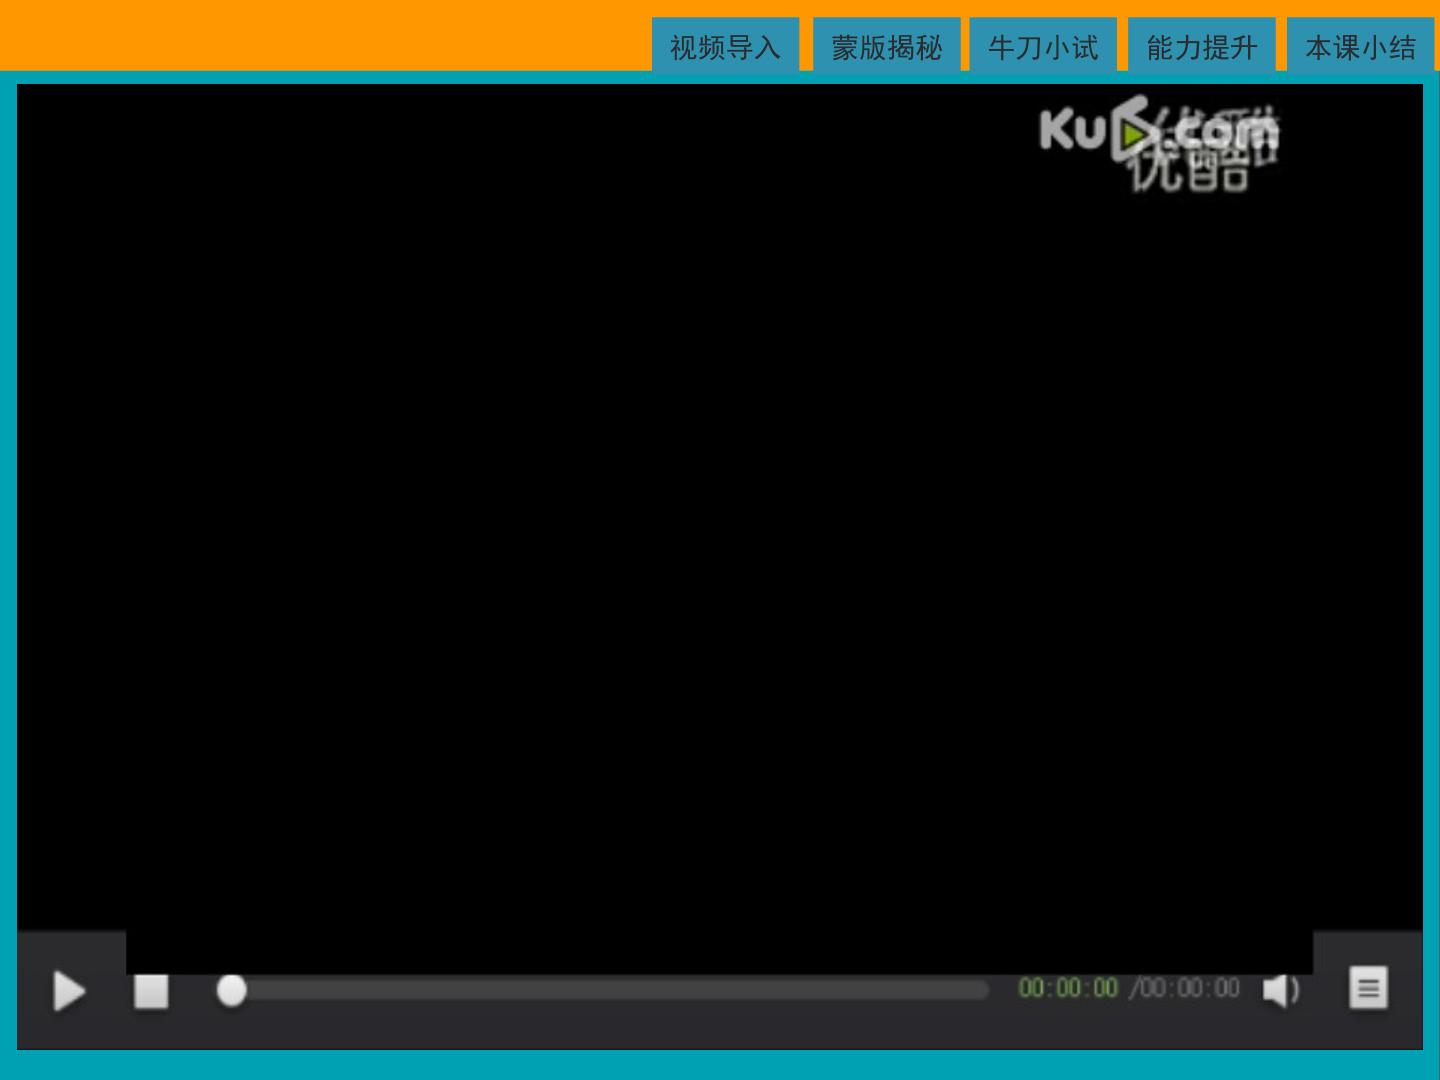This screenshot has width=1440, height=1080.
Task: Open the 视频导入 tab
Action: tap(725, 45)
